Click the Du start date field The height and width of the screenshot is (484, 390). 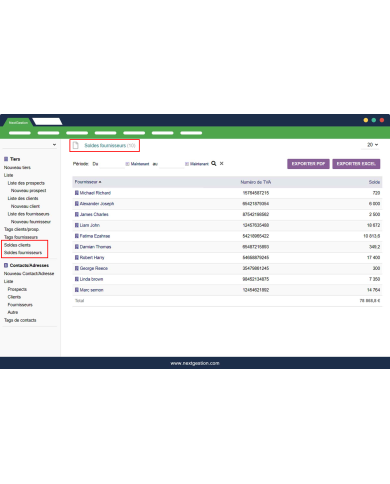point(112,164)
